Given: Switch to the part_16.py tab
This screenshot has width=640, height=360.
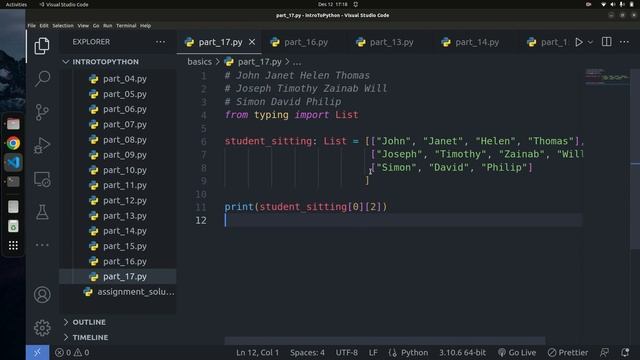Looking at the screenshot, I should 304,42.
